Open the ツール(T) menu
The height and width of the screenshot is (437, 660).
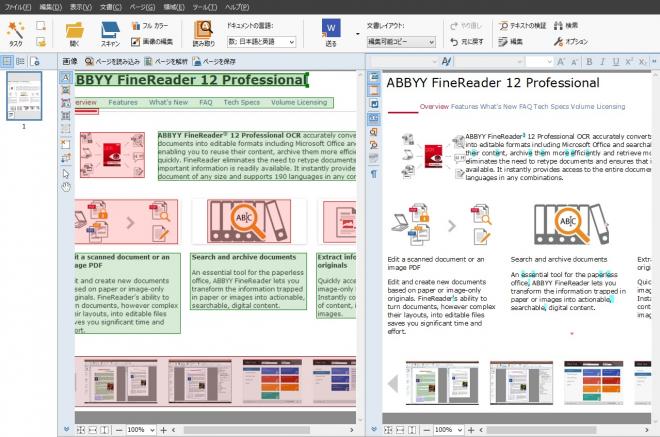pos(205,7)
